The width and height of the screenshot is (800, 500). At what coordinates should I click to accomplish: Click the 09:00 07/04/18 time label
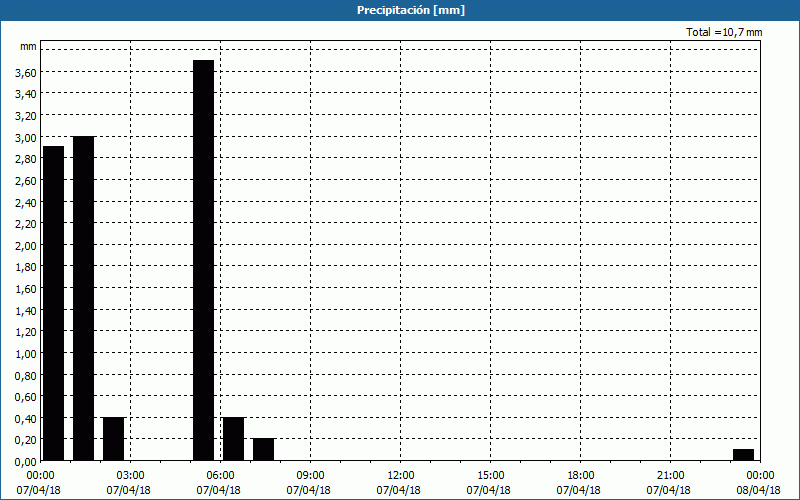309,483
